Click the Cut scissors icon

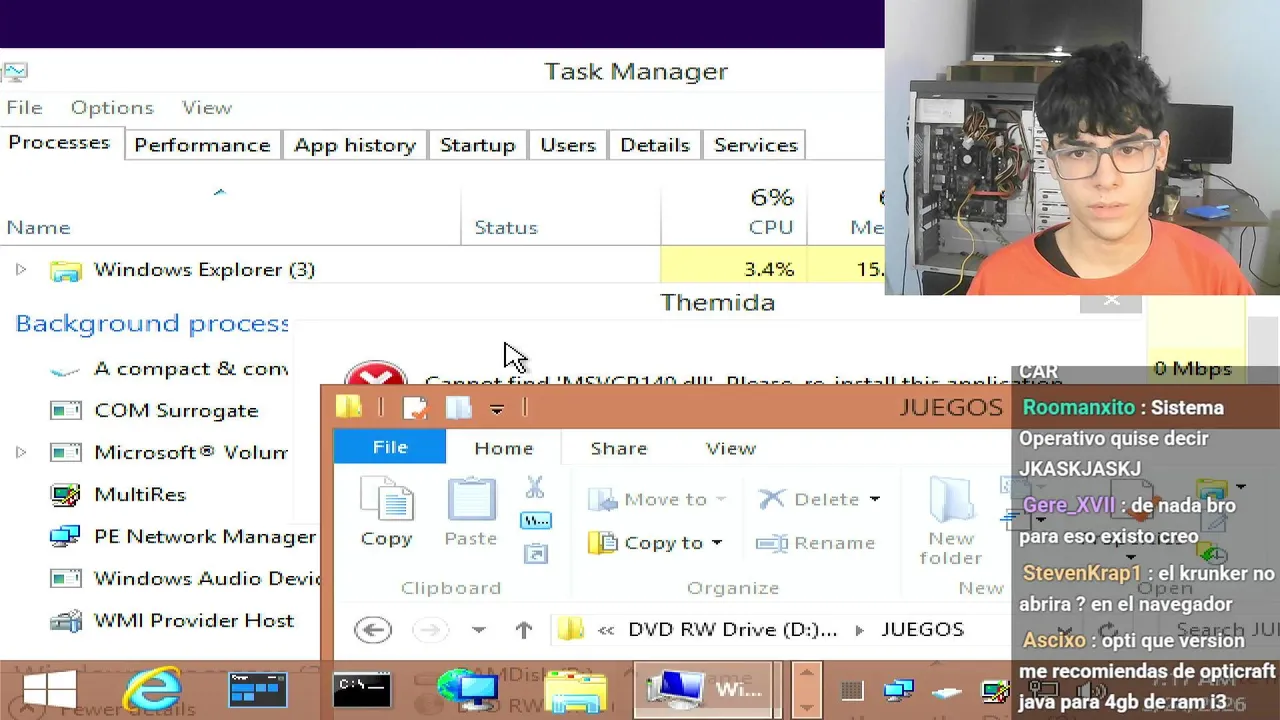pyautogui.click(x=535, y=487)
